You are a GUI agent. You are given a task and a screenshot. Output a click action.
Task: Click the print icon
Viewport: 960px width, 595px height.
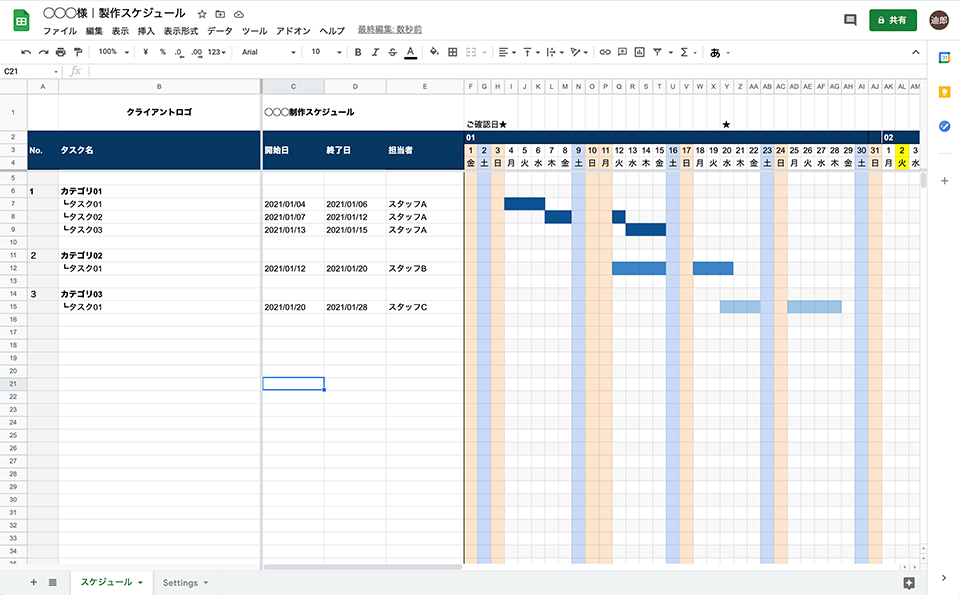(61, 52)
